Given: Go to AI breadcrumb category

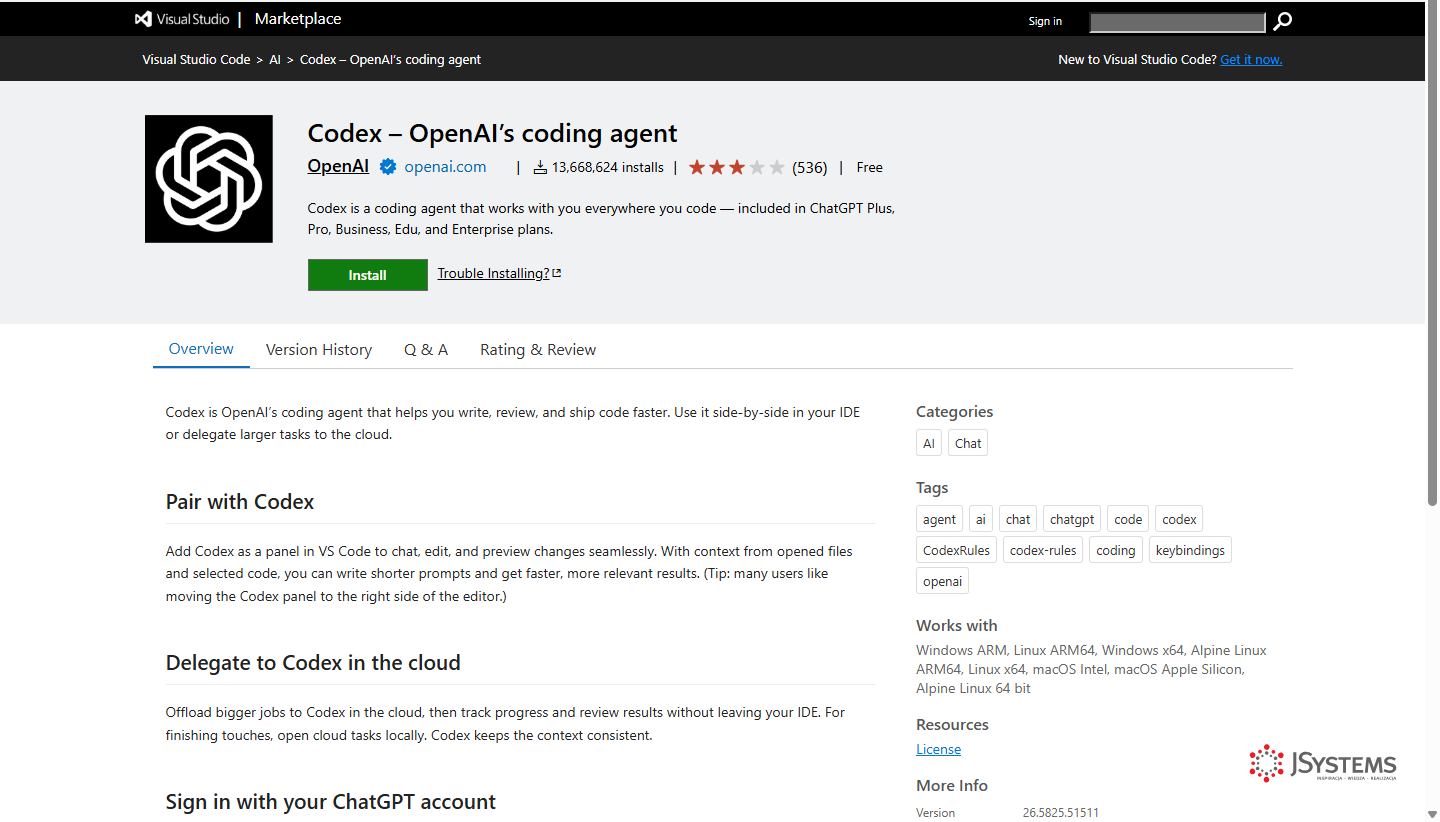Looking at the screenshot, I should (275, 59).
